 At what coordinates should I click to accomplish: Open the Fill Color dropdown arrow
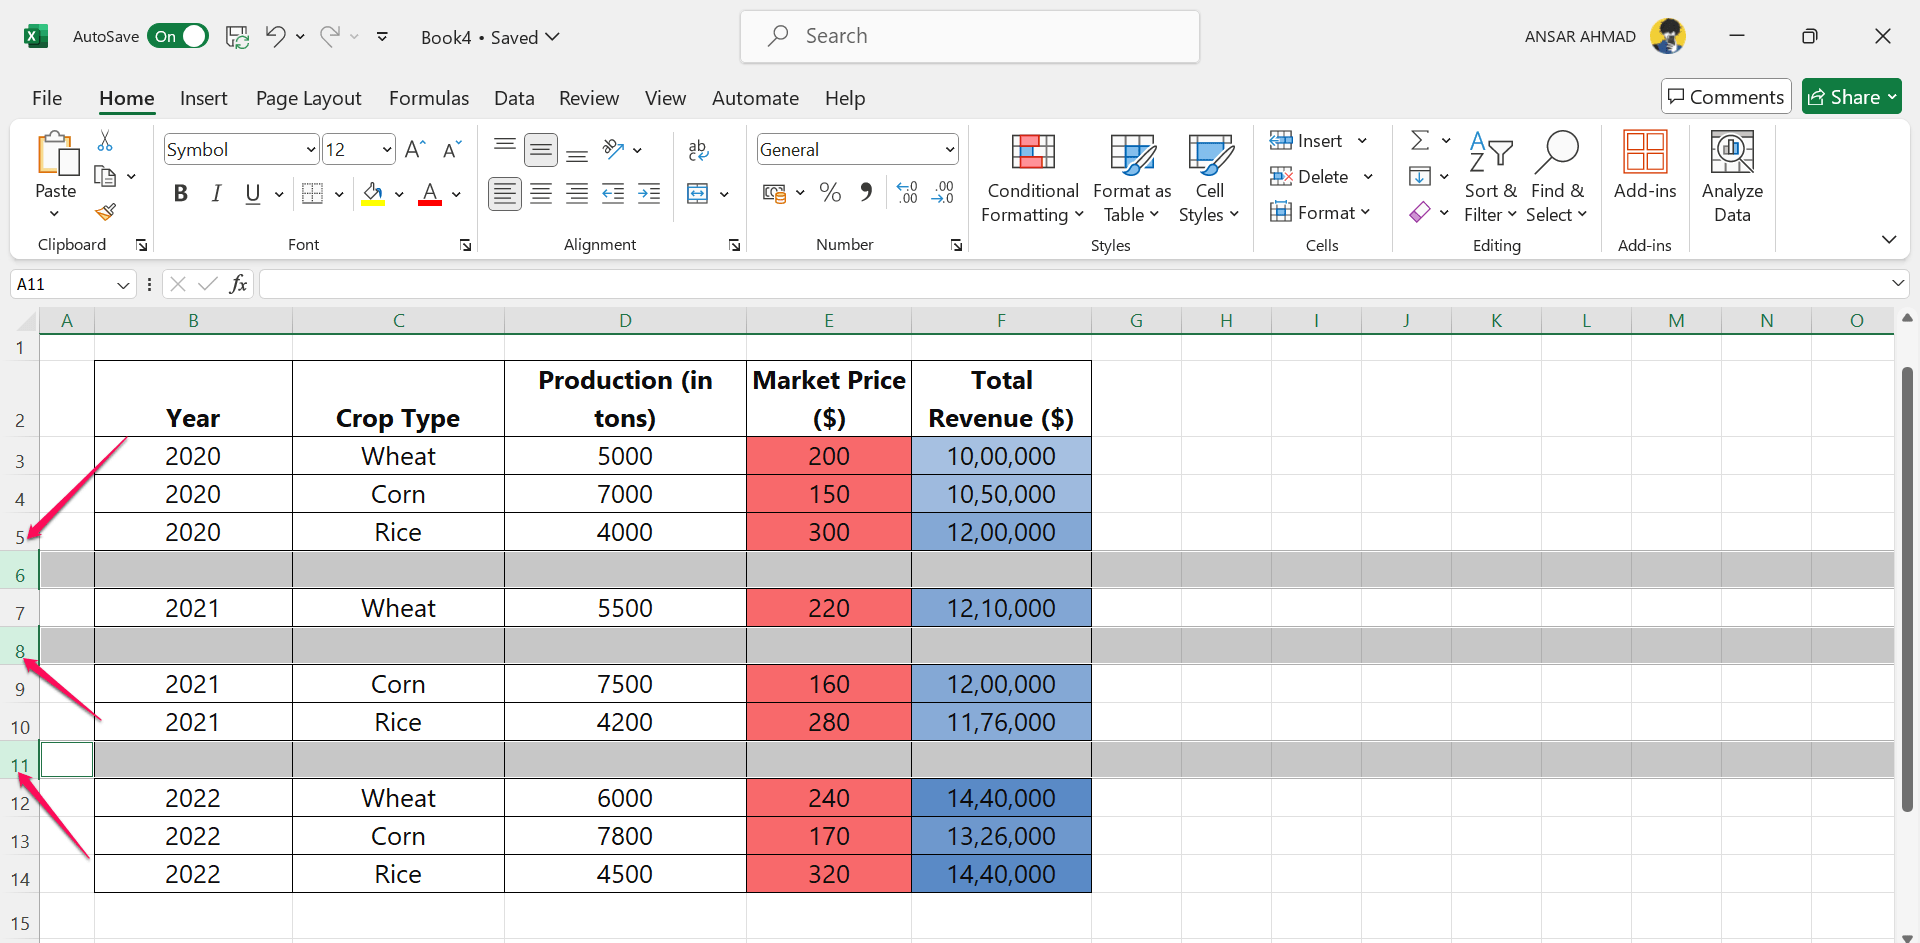tap(398, 193)
